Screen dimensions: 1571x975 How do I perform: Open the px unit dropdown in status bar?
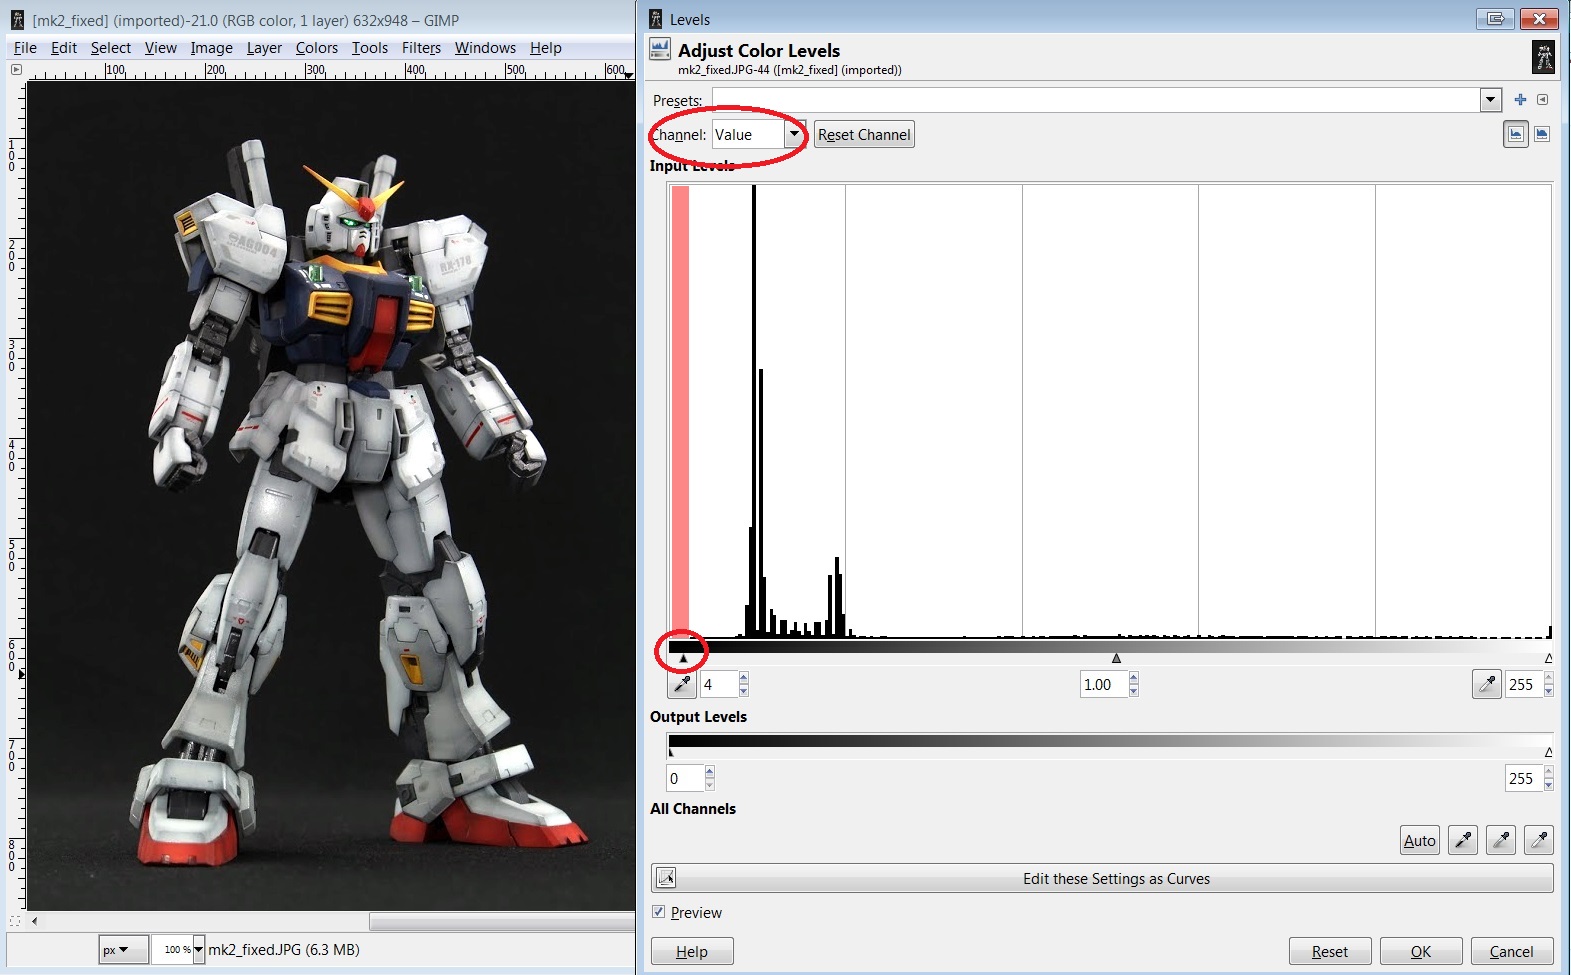point(123,950)
